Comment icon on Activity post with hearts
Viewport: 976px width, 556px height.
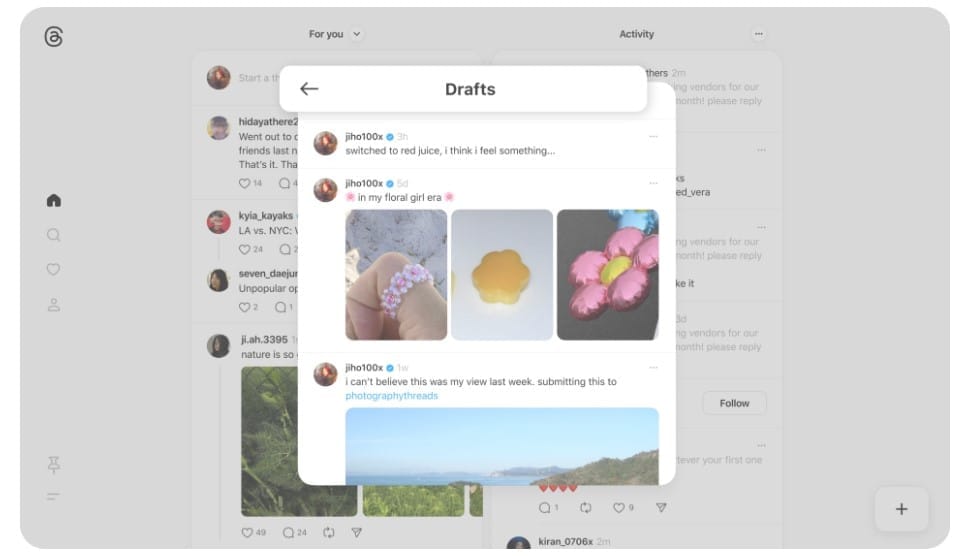[545, 507]
